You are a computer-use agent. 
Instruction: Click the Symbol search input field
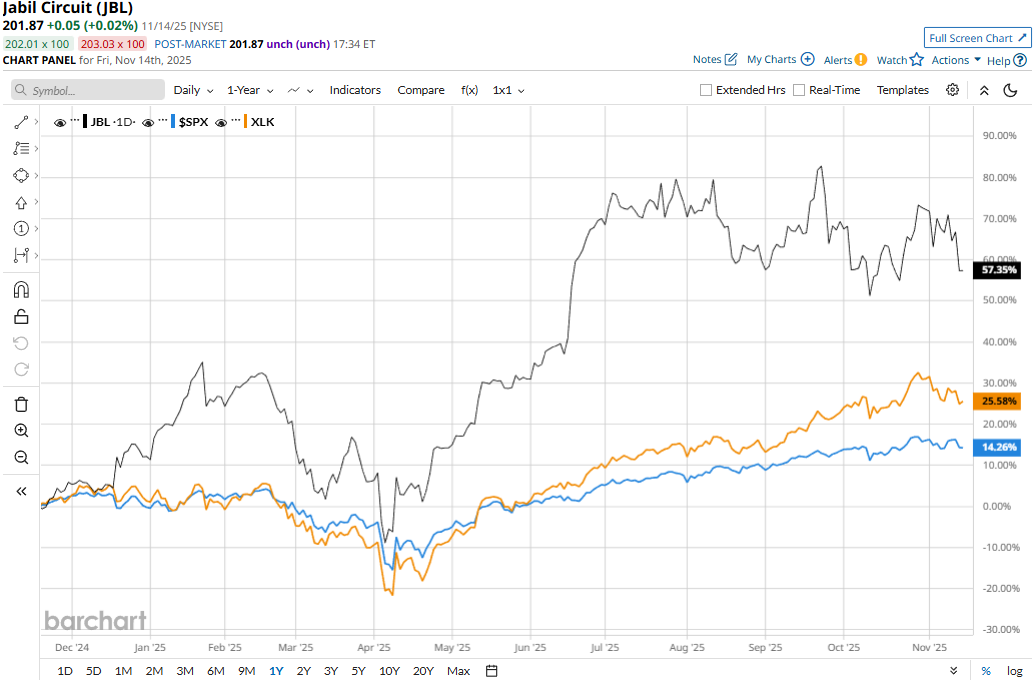[x=88, y=90]
